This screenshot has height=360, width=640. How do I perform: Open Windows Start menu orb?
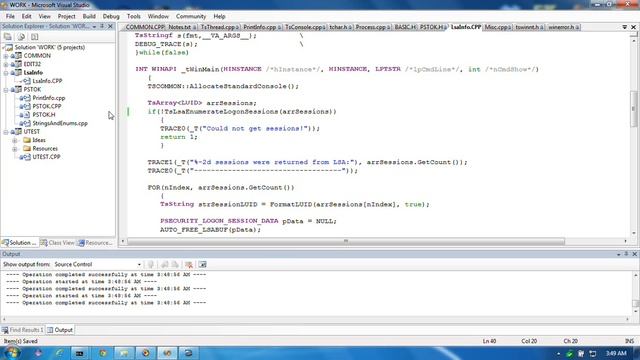[12, 353]
